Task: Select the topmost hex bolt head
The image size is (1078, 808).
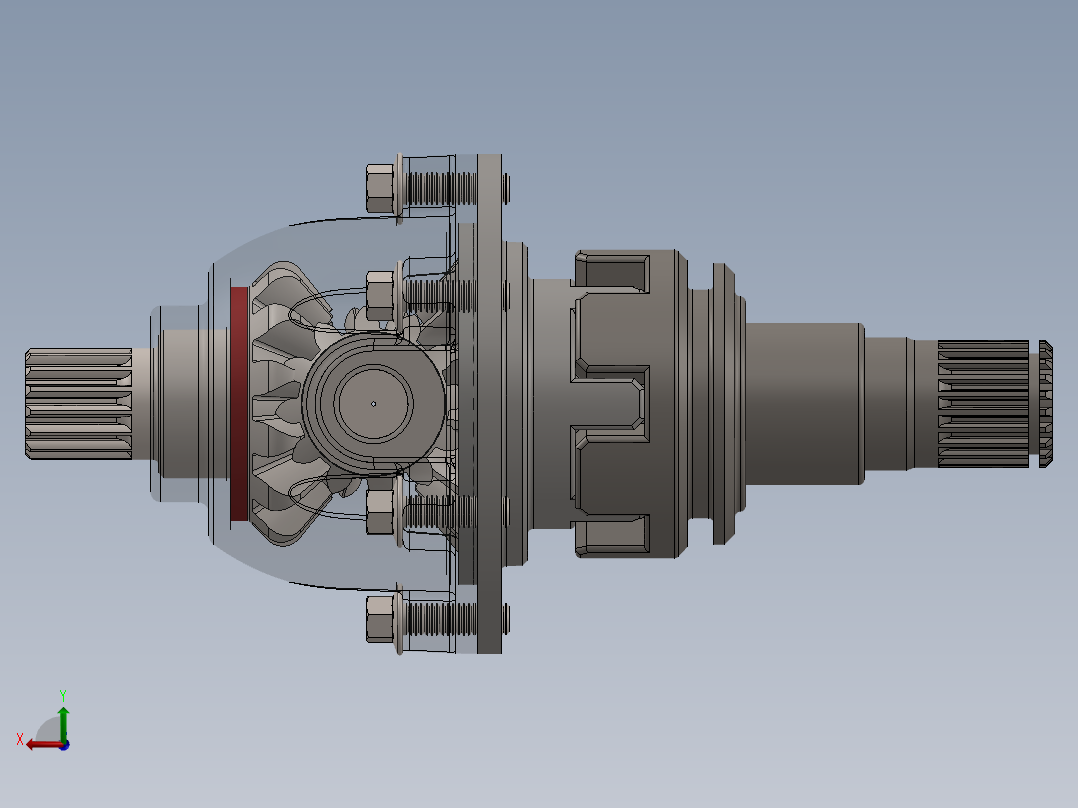Action: (380, 188)
